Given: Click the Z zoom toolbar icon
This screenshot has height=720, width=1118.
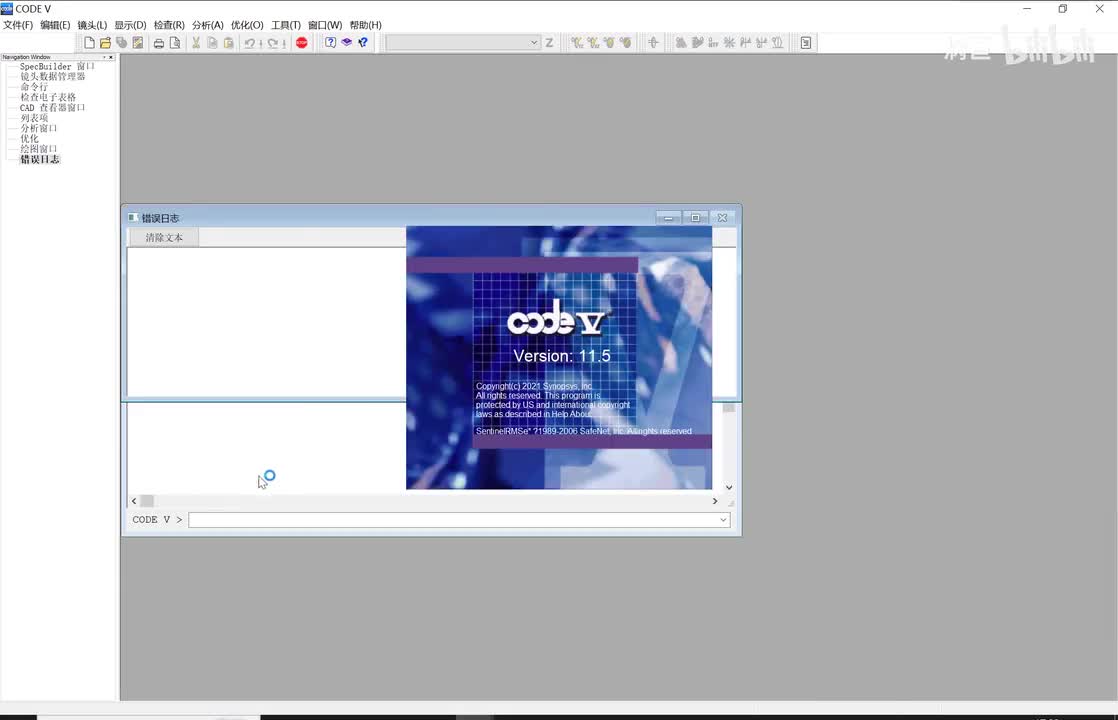Looking at the screenshot, I should (x=549, y=43).
